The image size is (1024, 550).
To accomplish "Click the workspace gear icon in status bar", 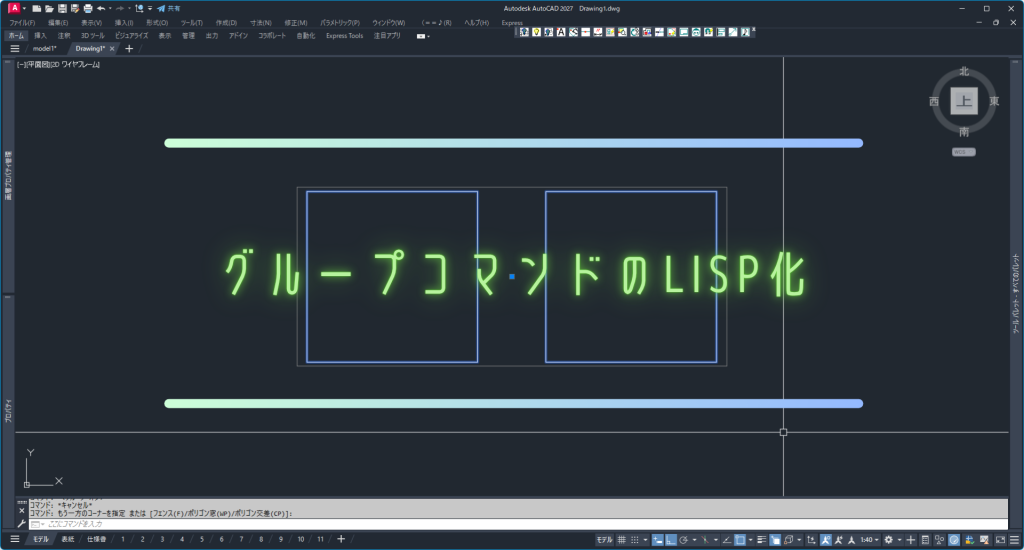I will (888, 539).
